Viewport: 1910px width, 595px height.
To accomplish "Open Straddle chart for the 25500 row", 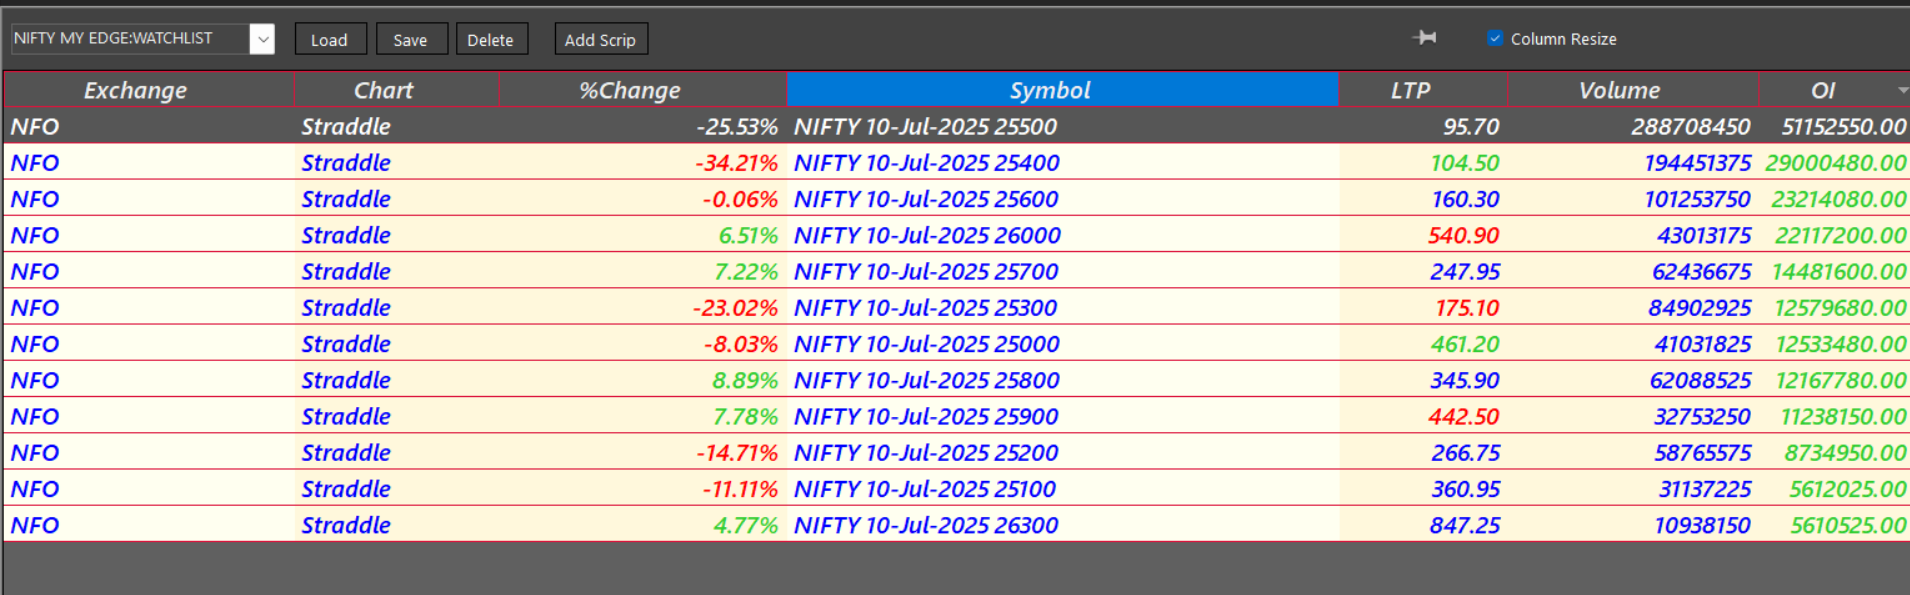I will point(346,127).
